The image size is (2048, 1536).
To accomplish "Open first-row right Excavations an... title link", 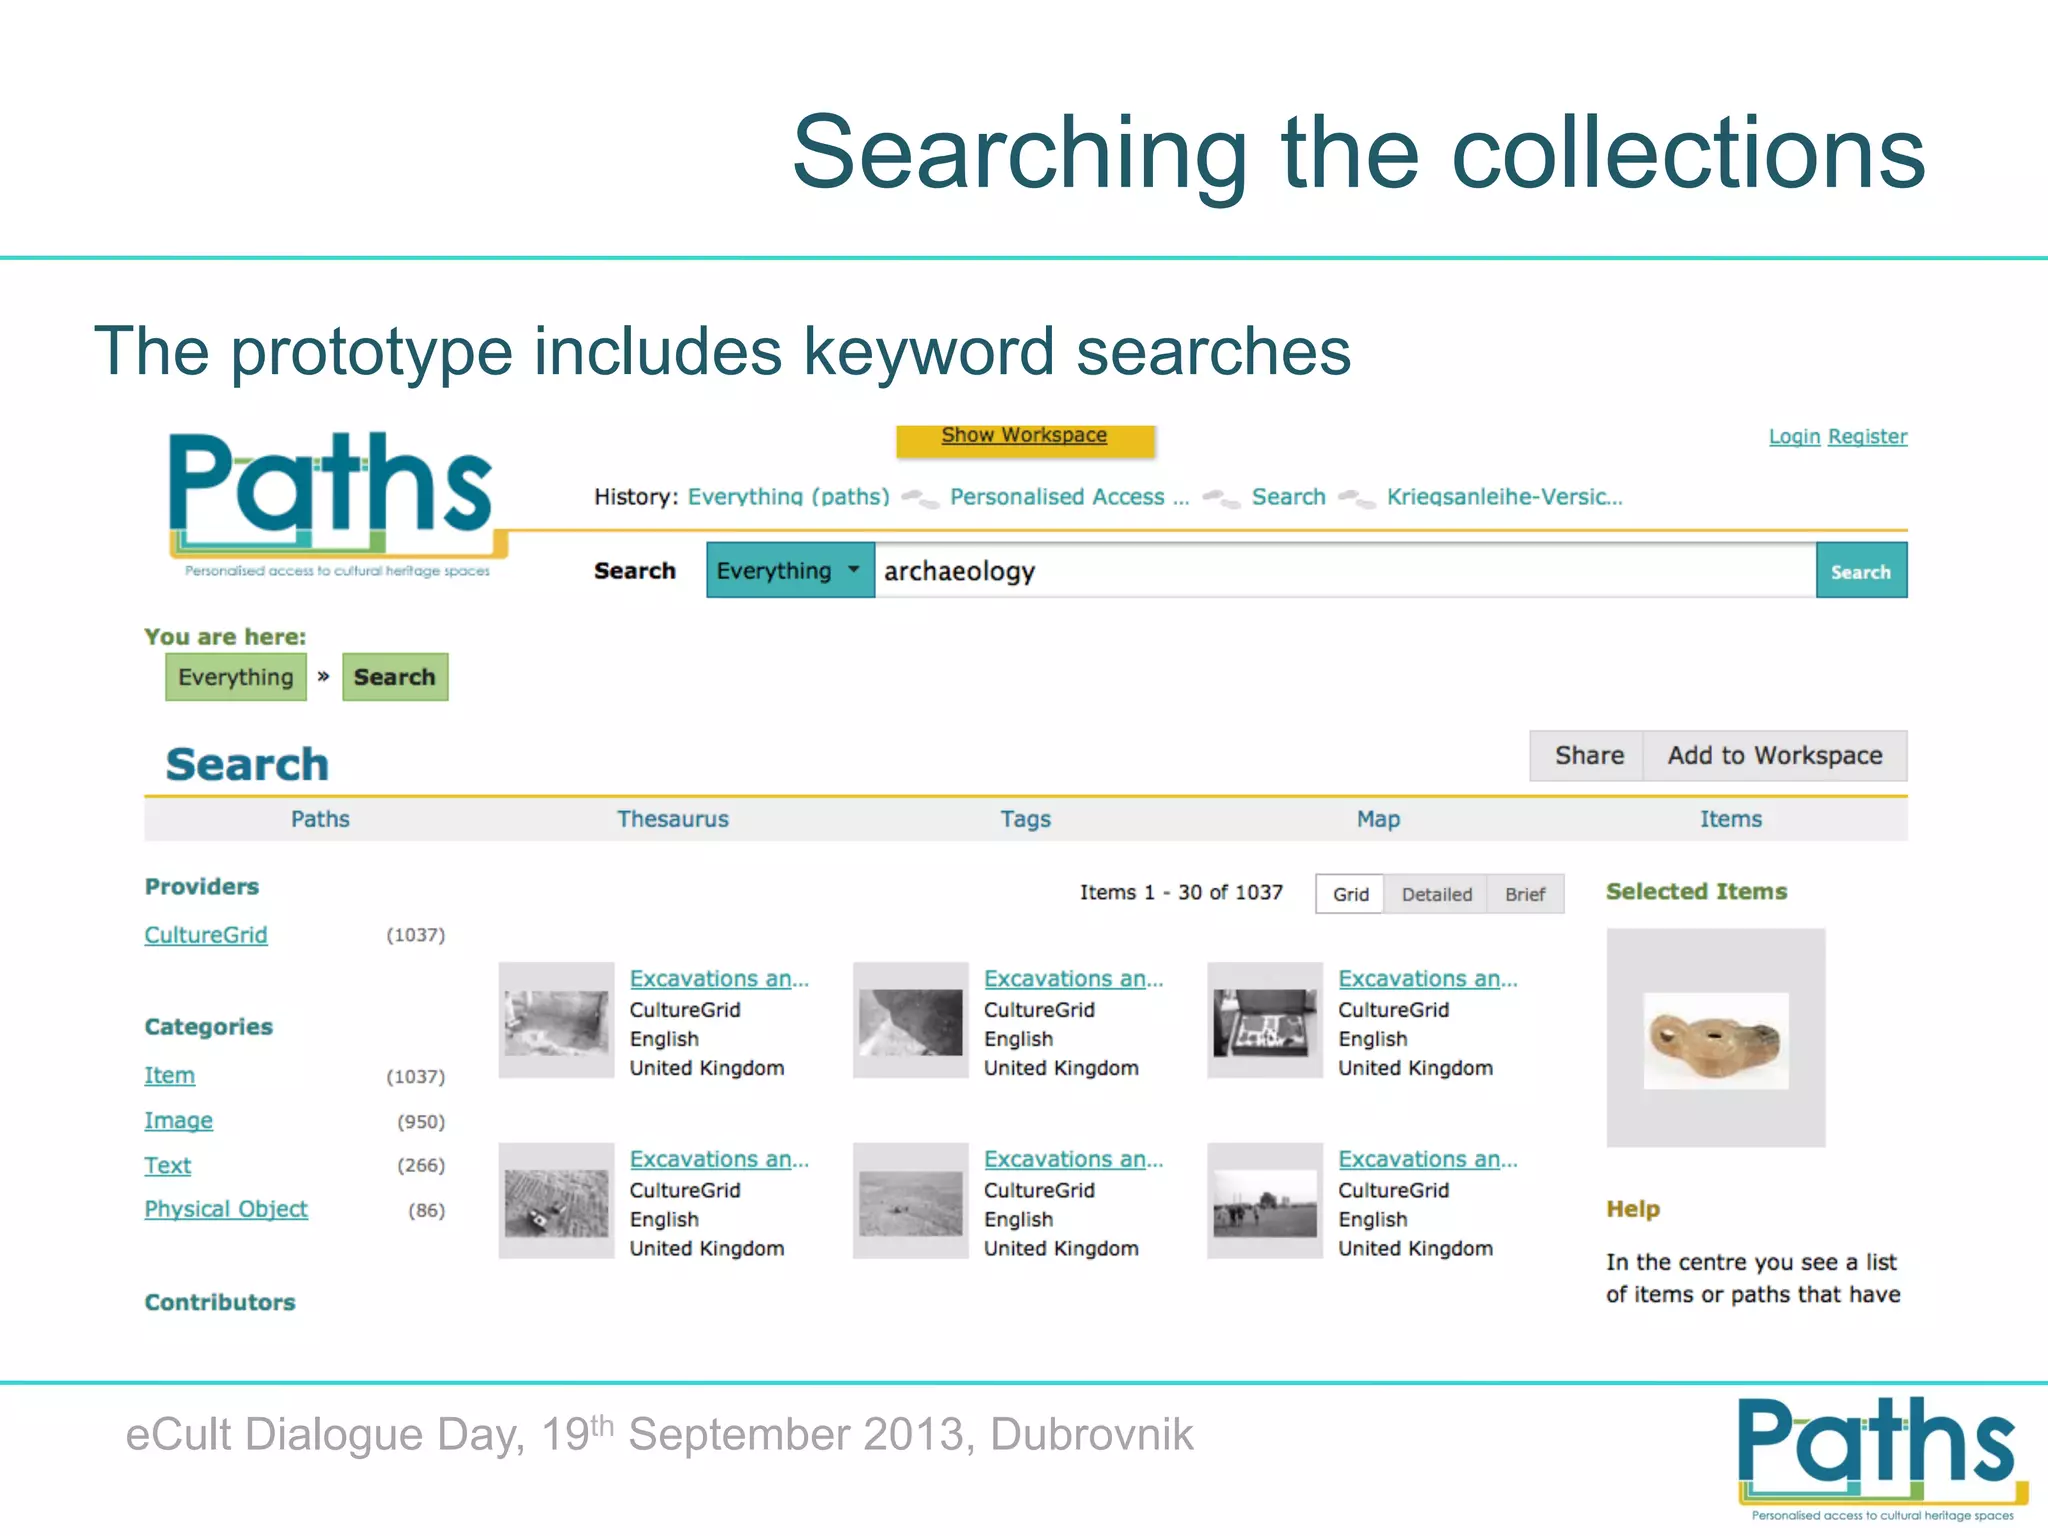I will click(x=1428, y=979).
